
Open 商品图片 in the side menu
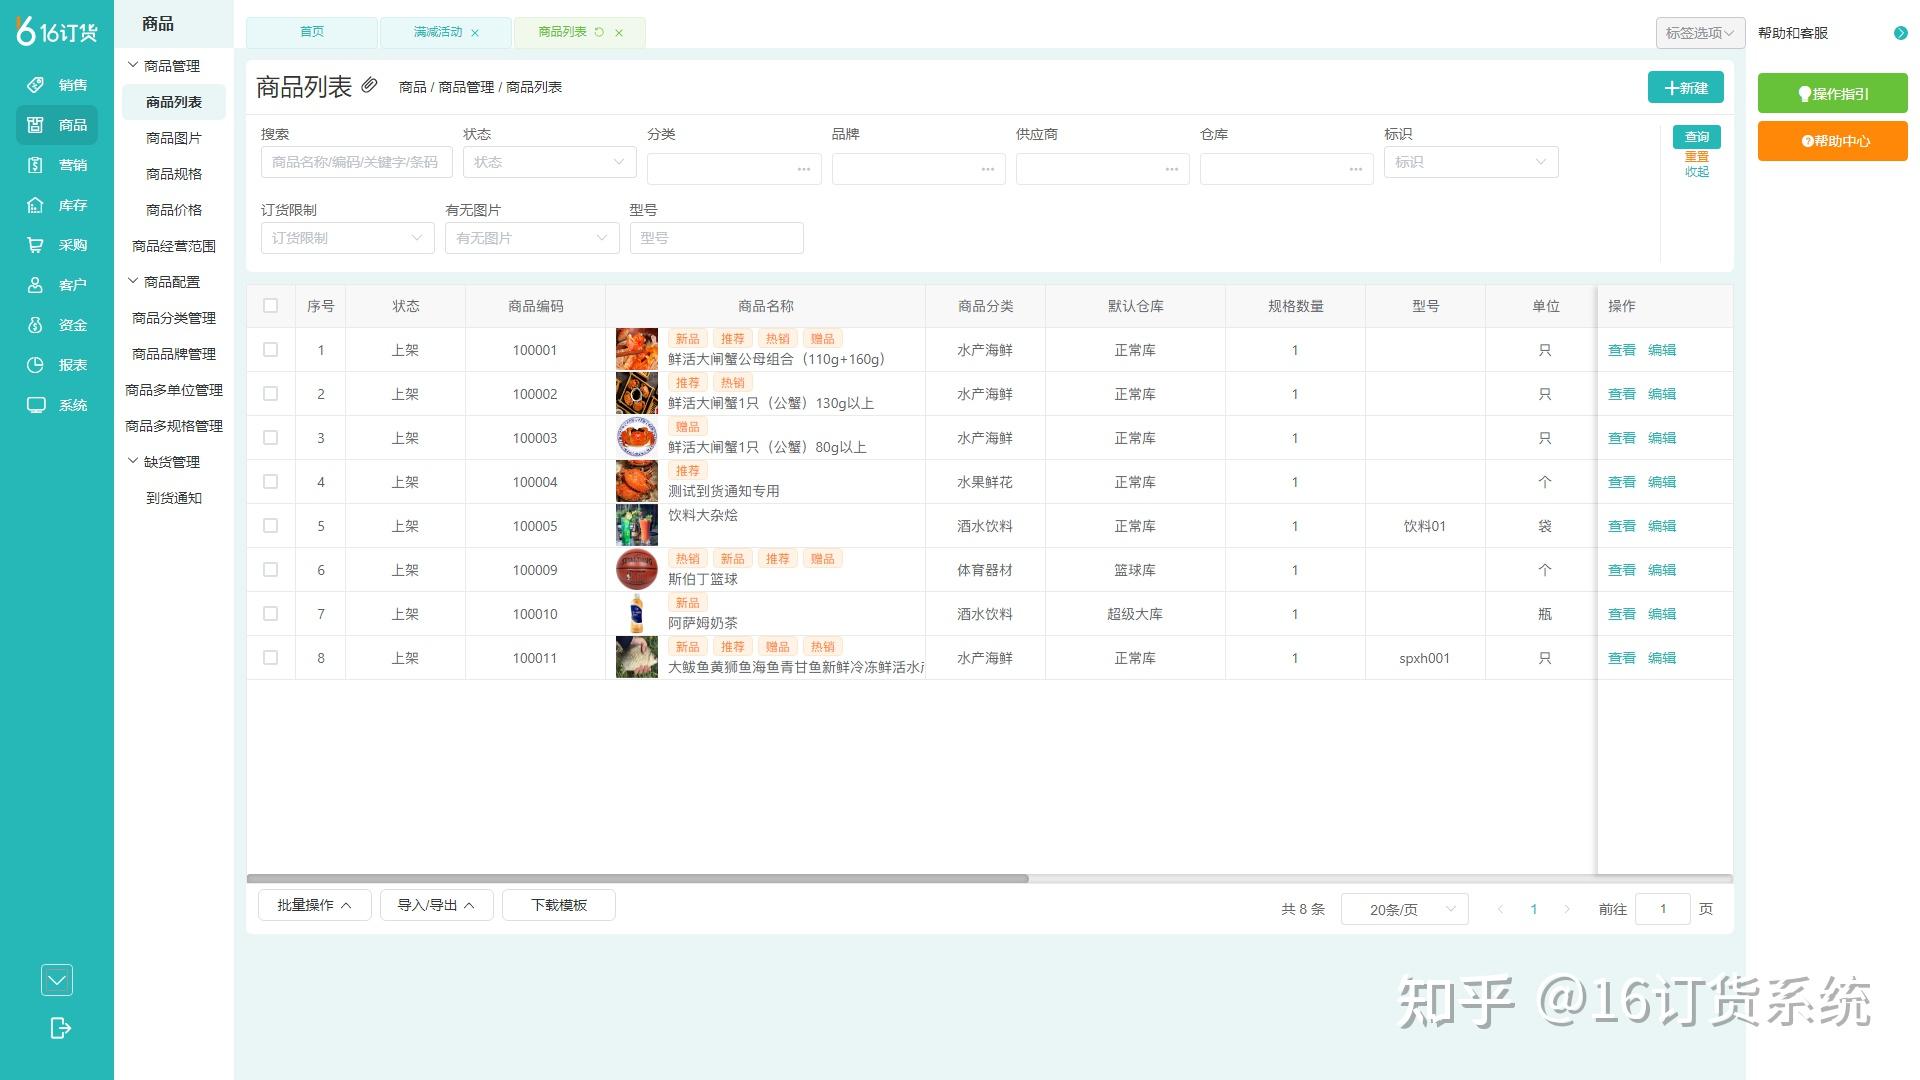tap(174, 138)
